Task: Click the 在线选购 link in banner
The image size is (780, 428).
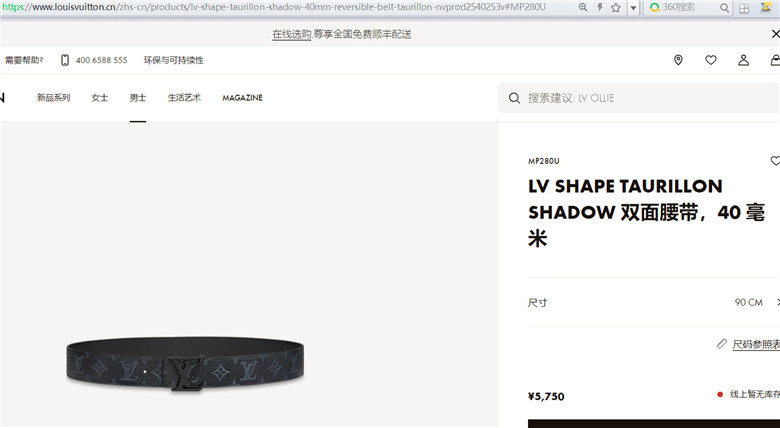Action: pos(292,34)
